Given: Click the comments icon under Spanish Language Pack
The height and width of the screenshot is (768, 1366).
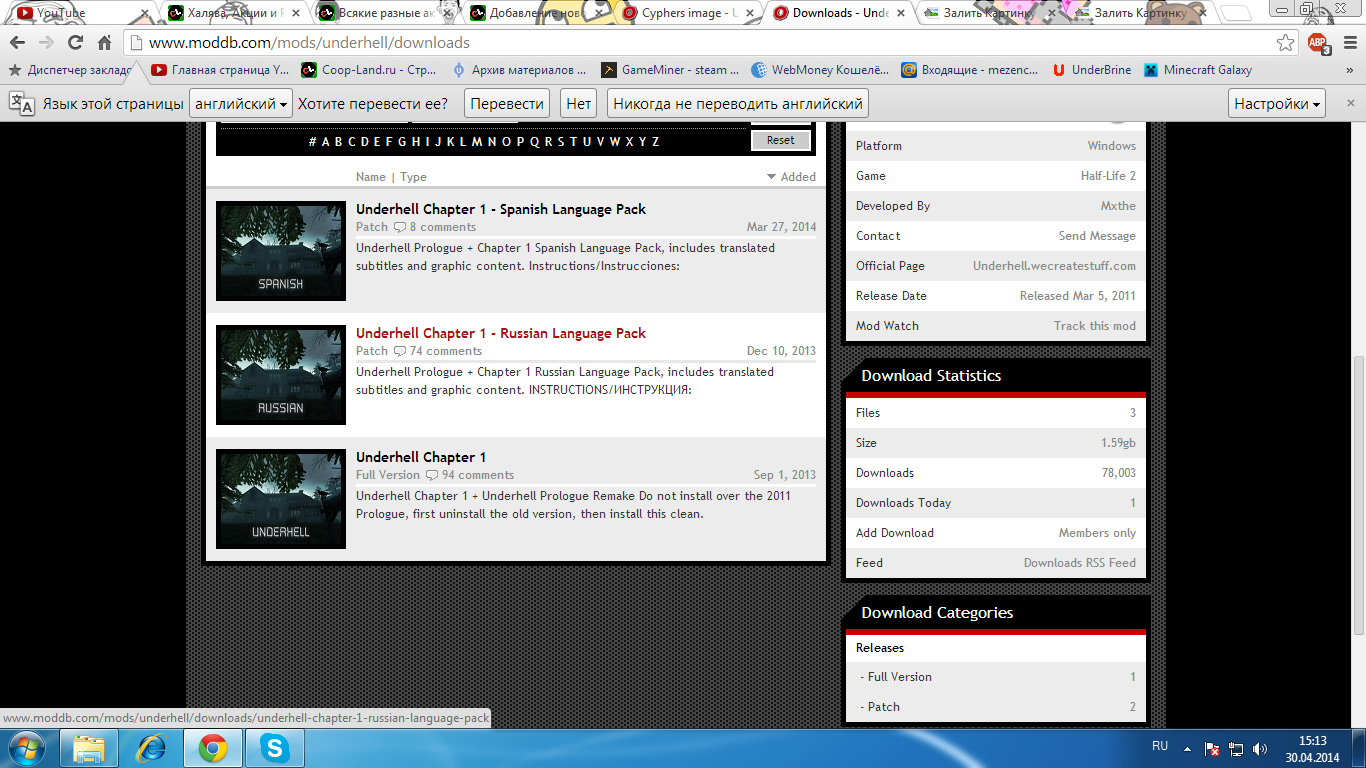Looking at the screenshot, I should [400, 227].
